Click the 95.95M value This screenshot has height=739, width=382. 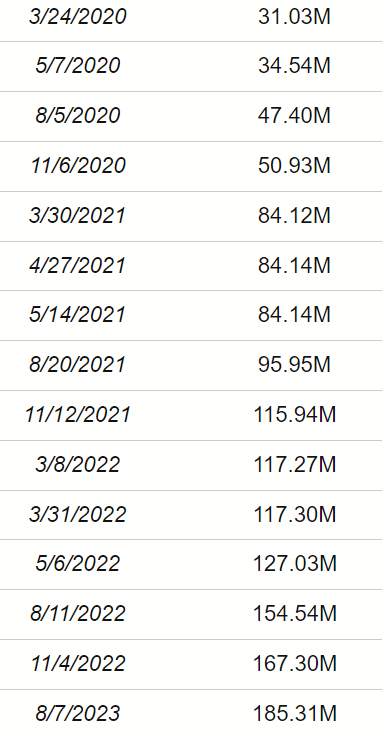(x=294, y=365)
